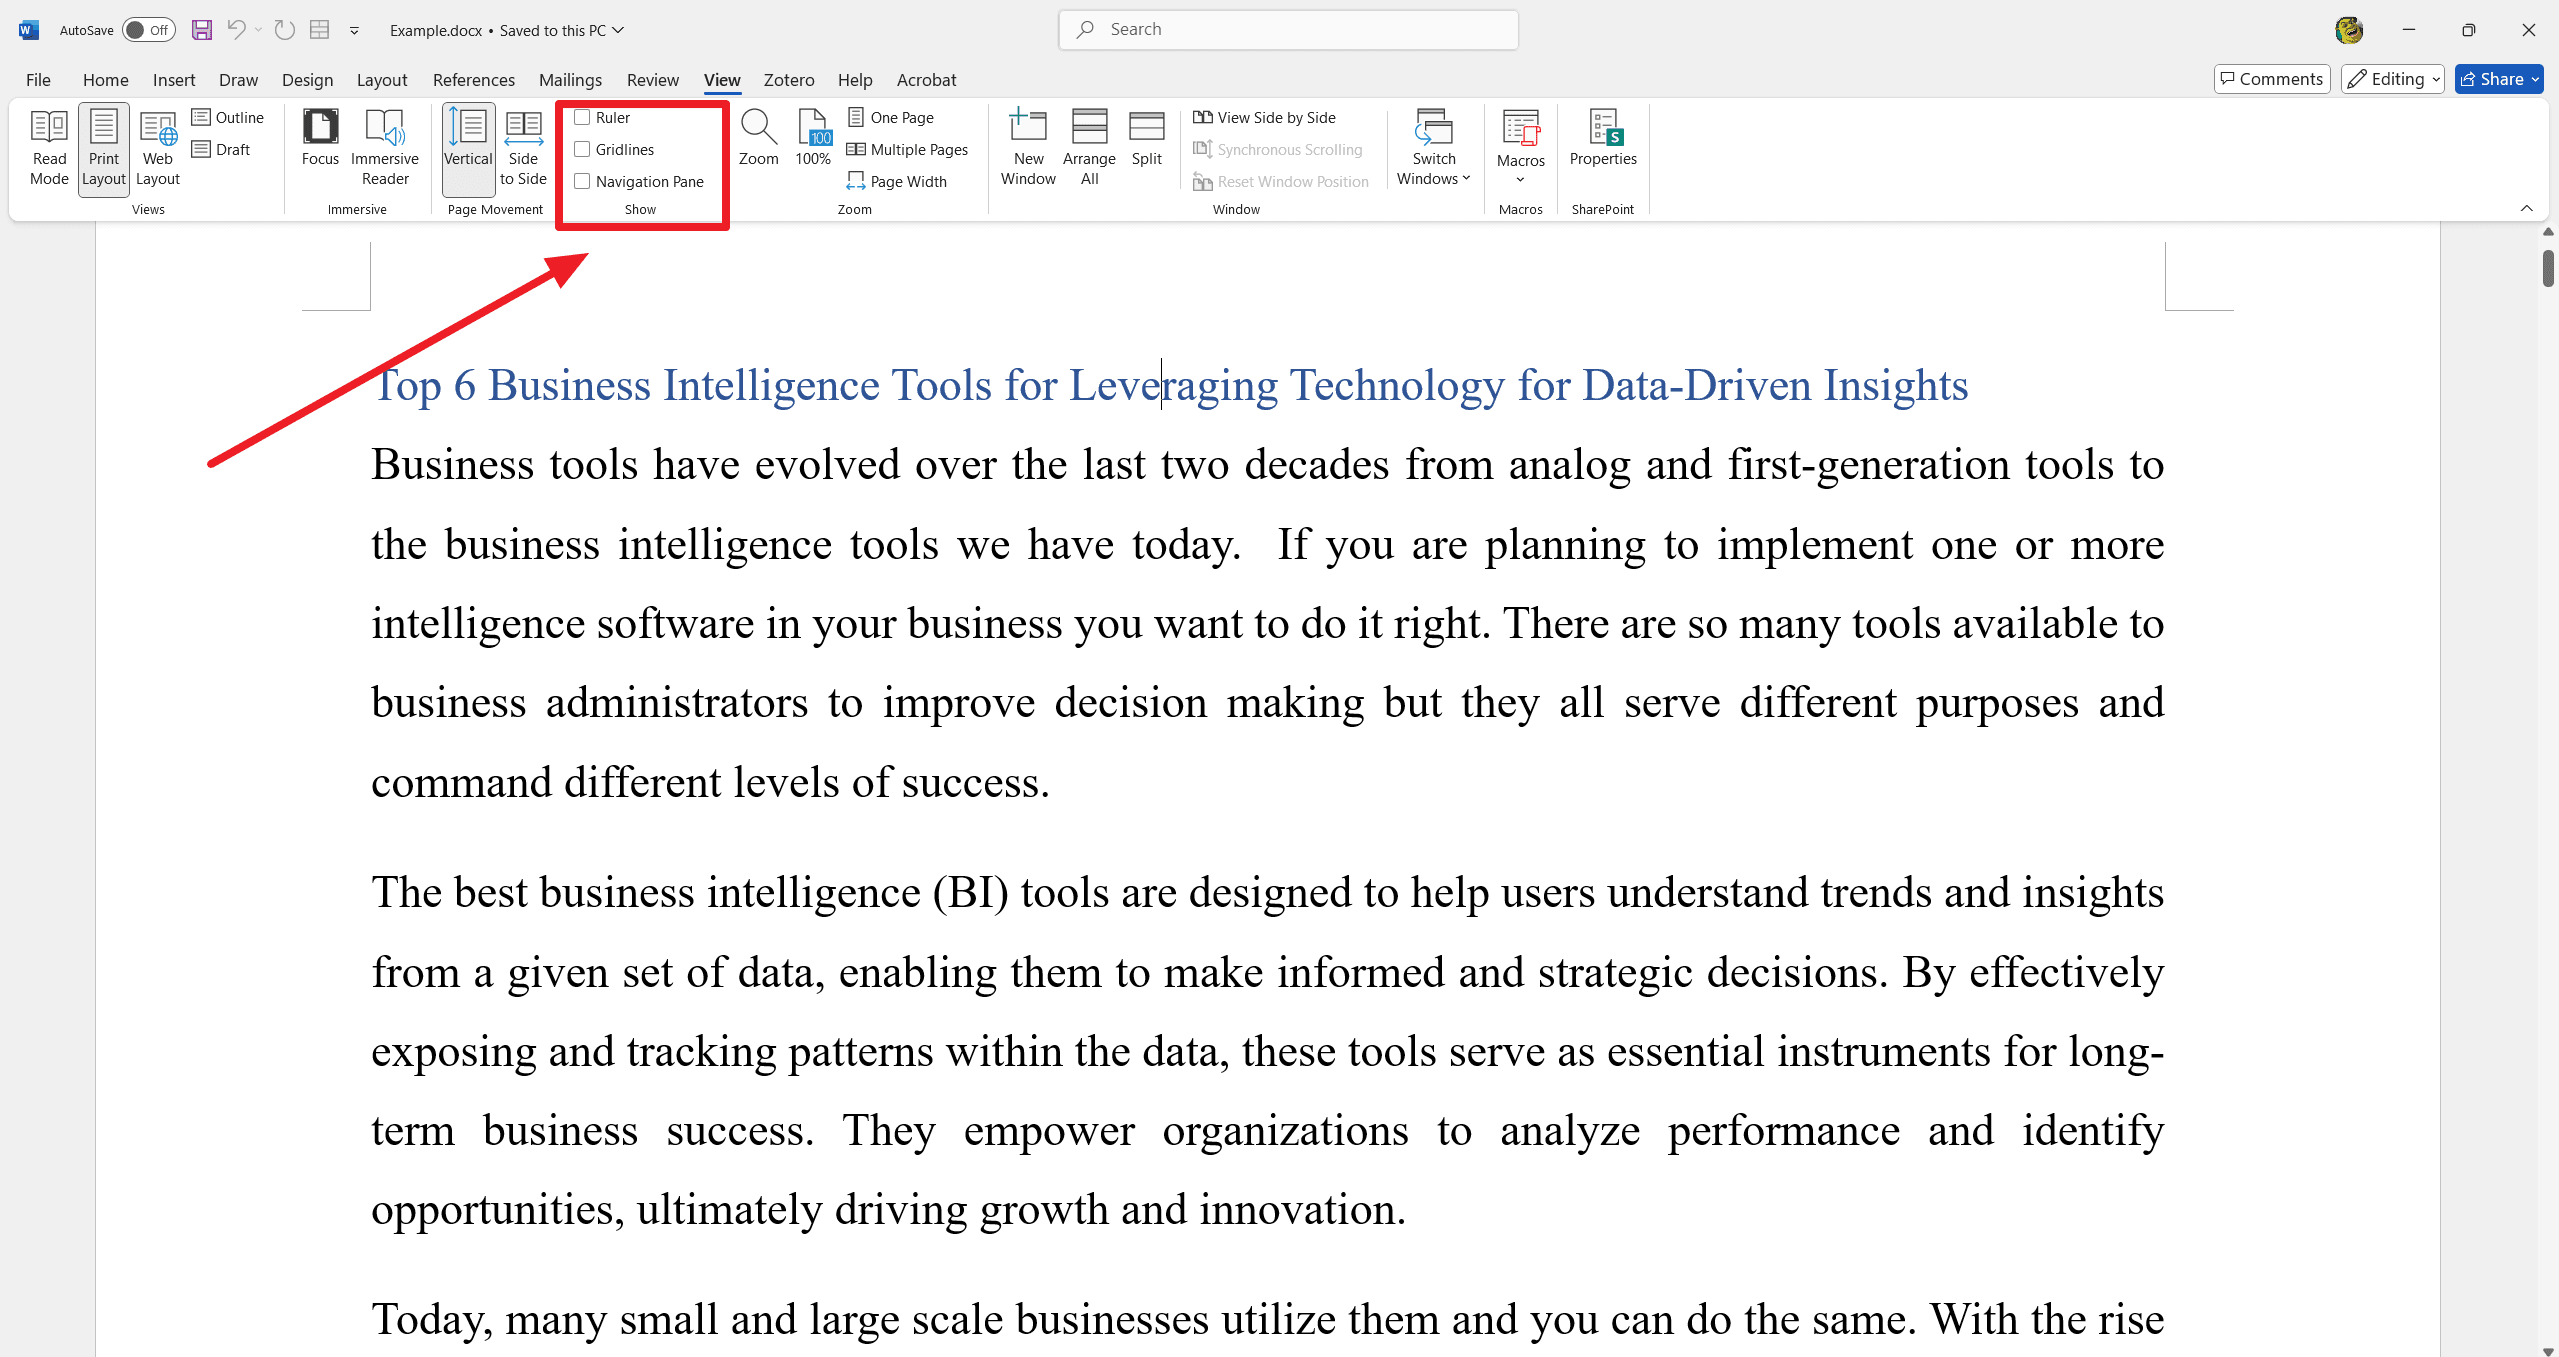Enable the Navigation Pane checkbox

582,182
